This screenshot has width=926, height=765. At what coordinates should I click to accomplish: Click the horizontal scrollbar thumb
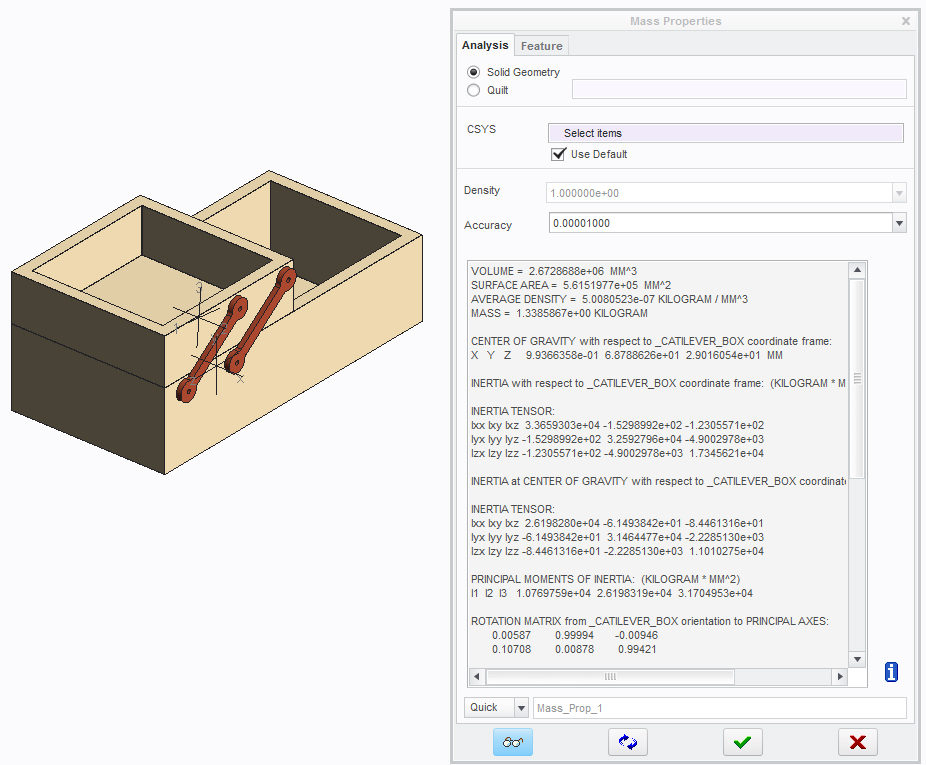[610, 677]
